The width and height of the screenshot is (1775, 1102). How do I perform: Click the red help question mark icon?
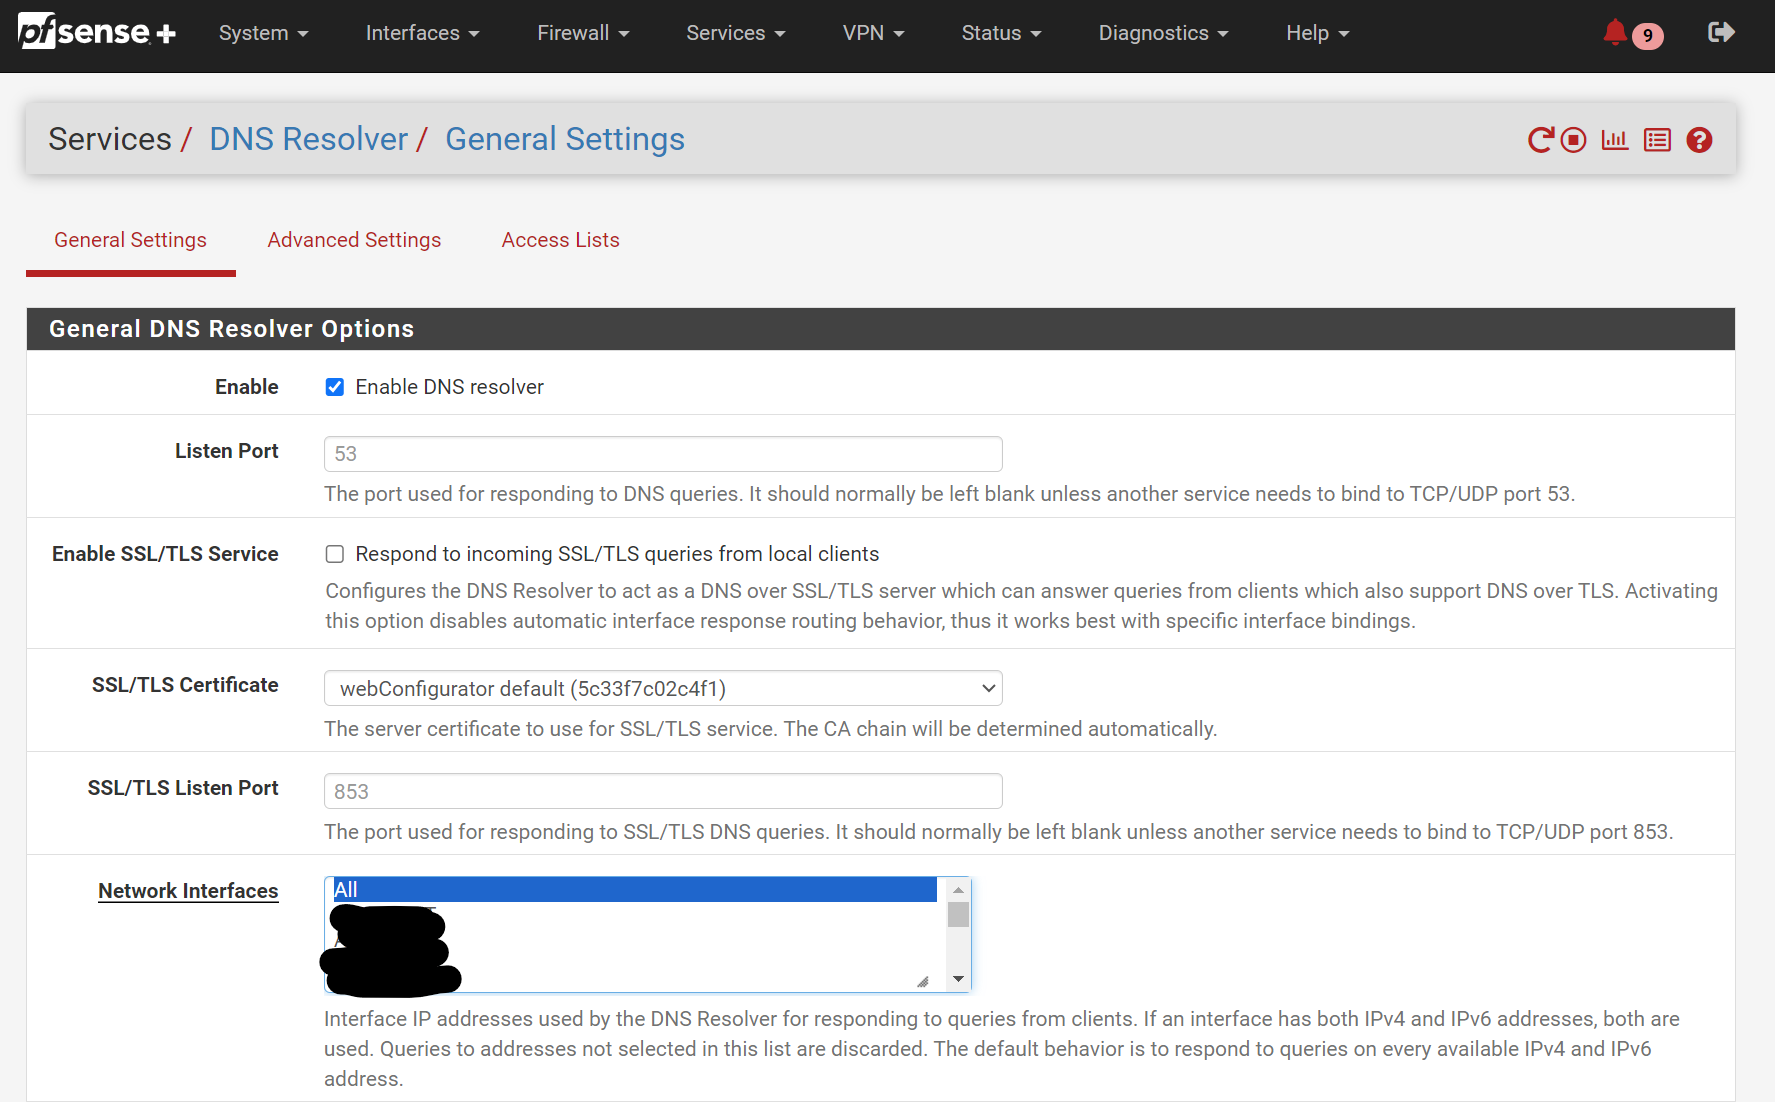click(x=1699, y=140)
